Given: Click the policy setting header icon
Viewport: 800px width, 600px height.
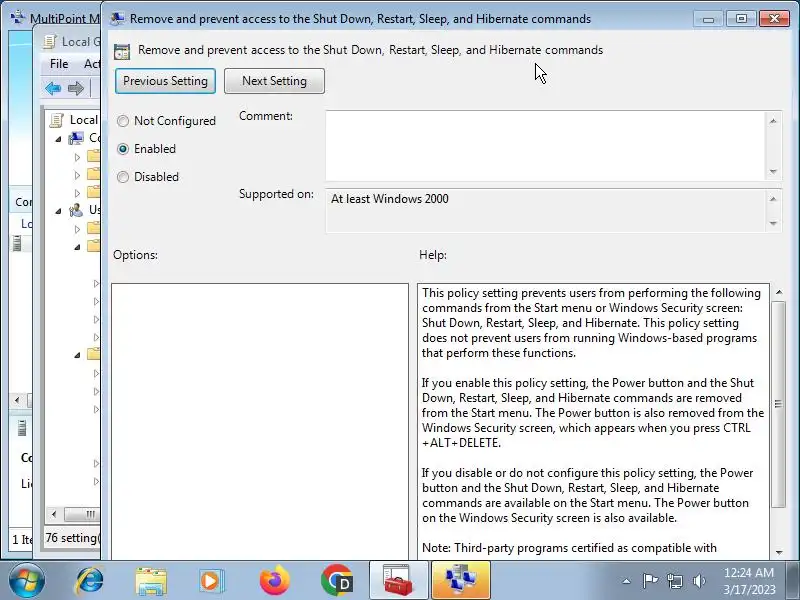Looking at the screenshot, I should (x=122, y=51).
